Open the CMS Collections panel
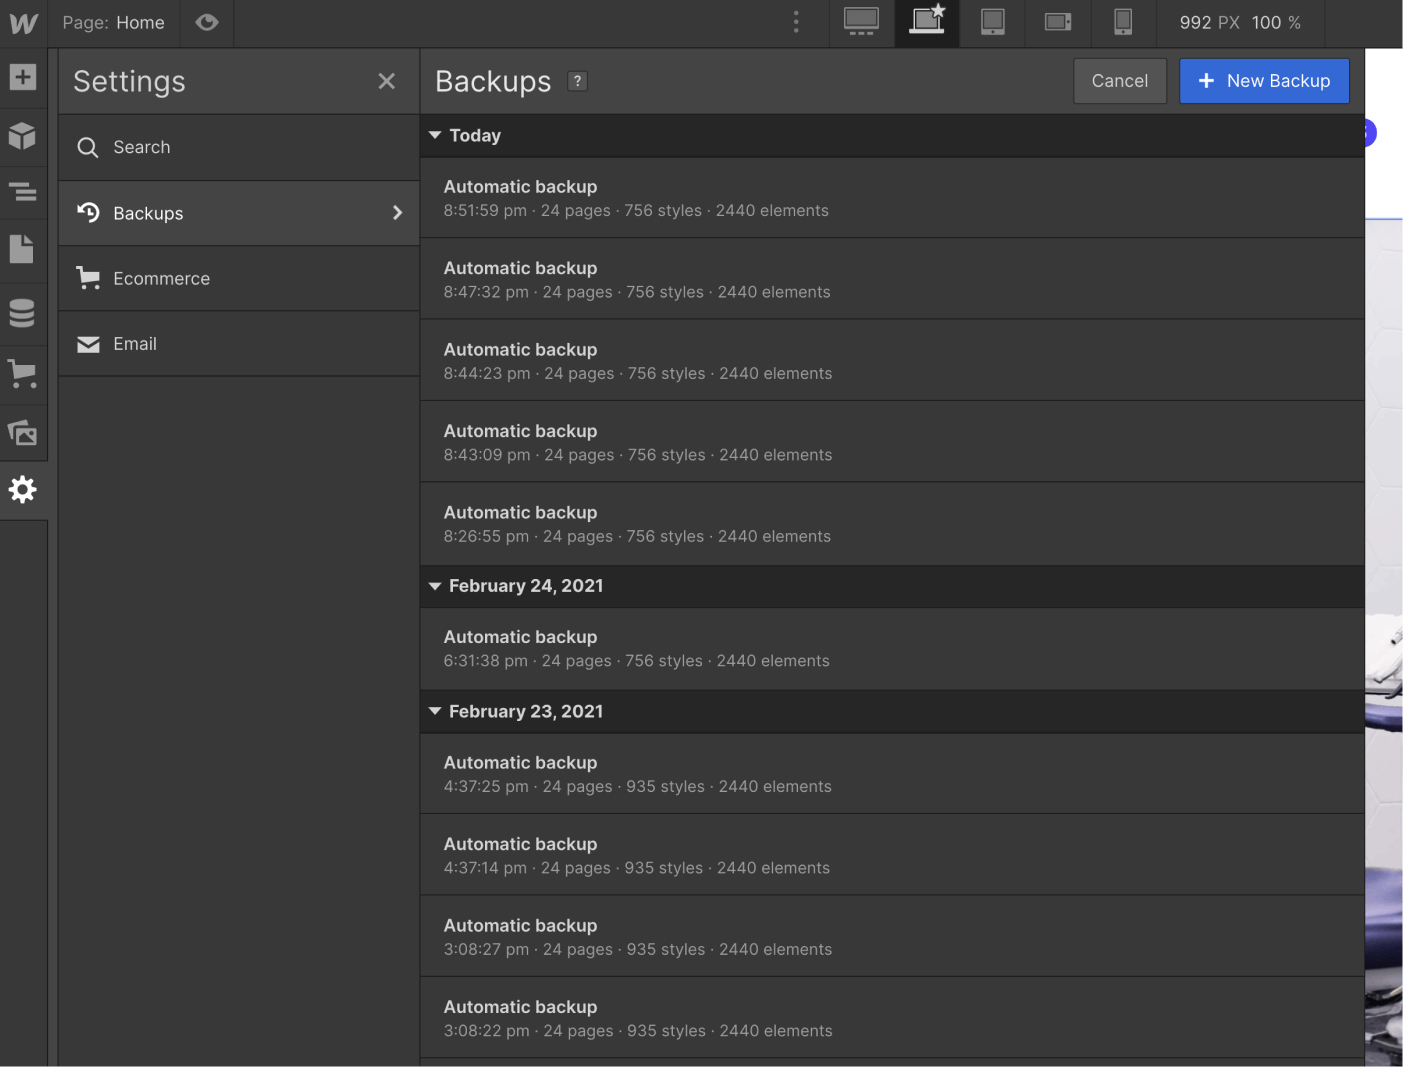 (22, 313)
